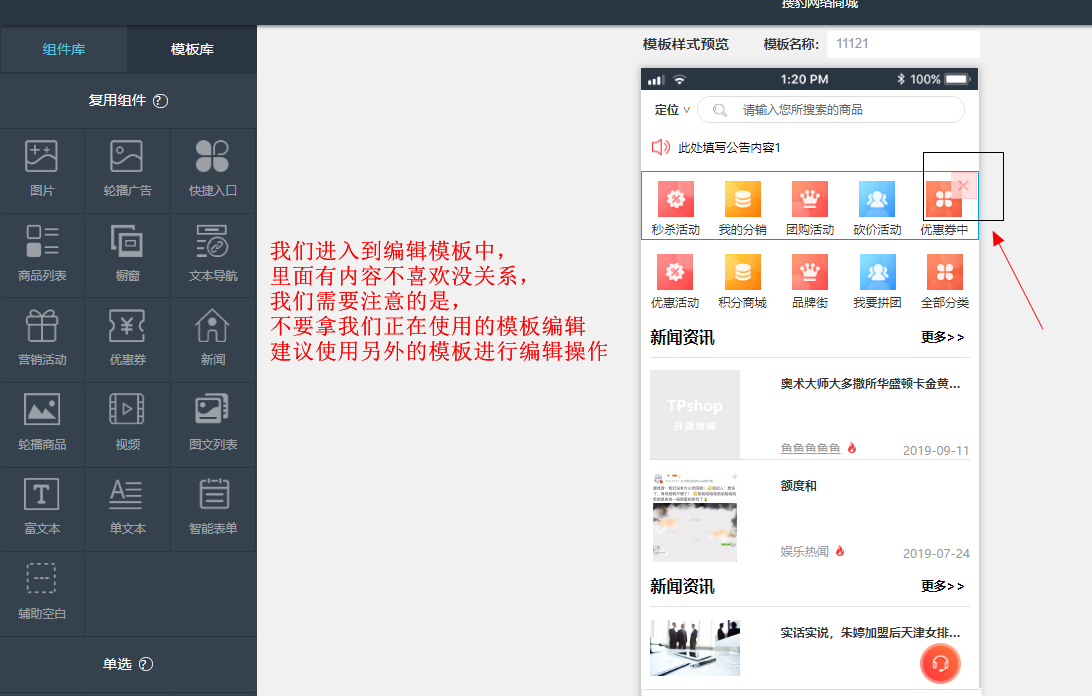Choose the 智能表单 smart form component
This screenshot has width=1092, height=696.
point(212,507)
